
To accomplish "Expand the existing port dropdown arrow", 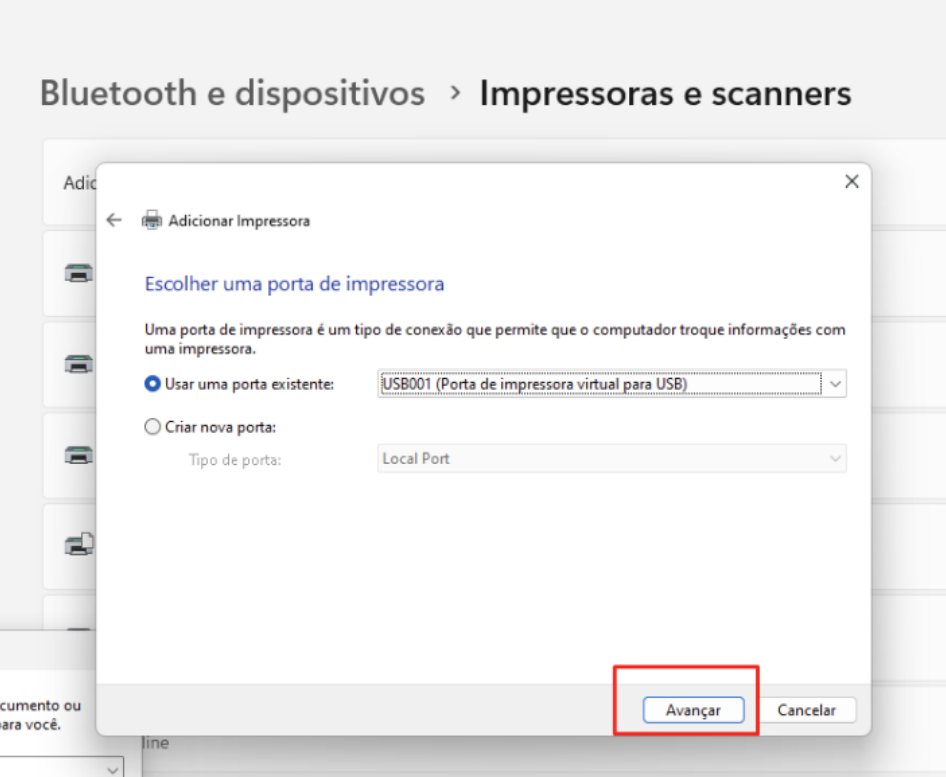I will (835, 384).
